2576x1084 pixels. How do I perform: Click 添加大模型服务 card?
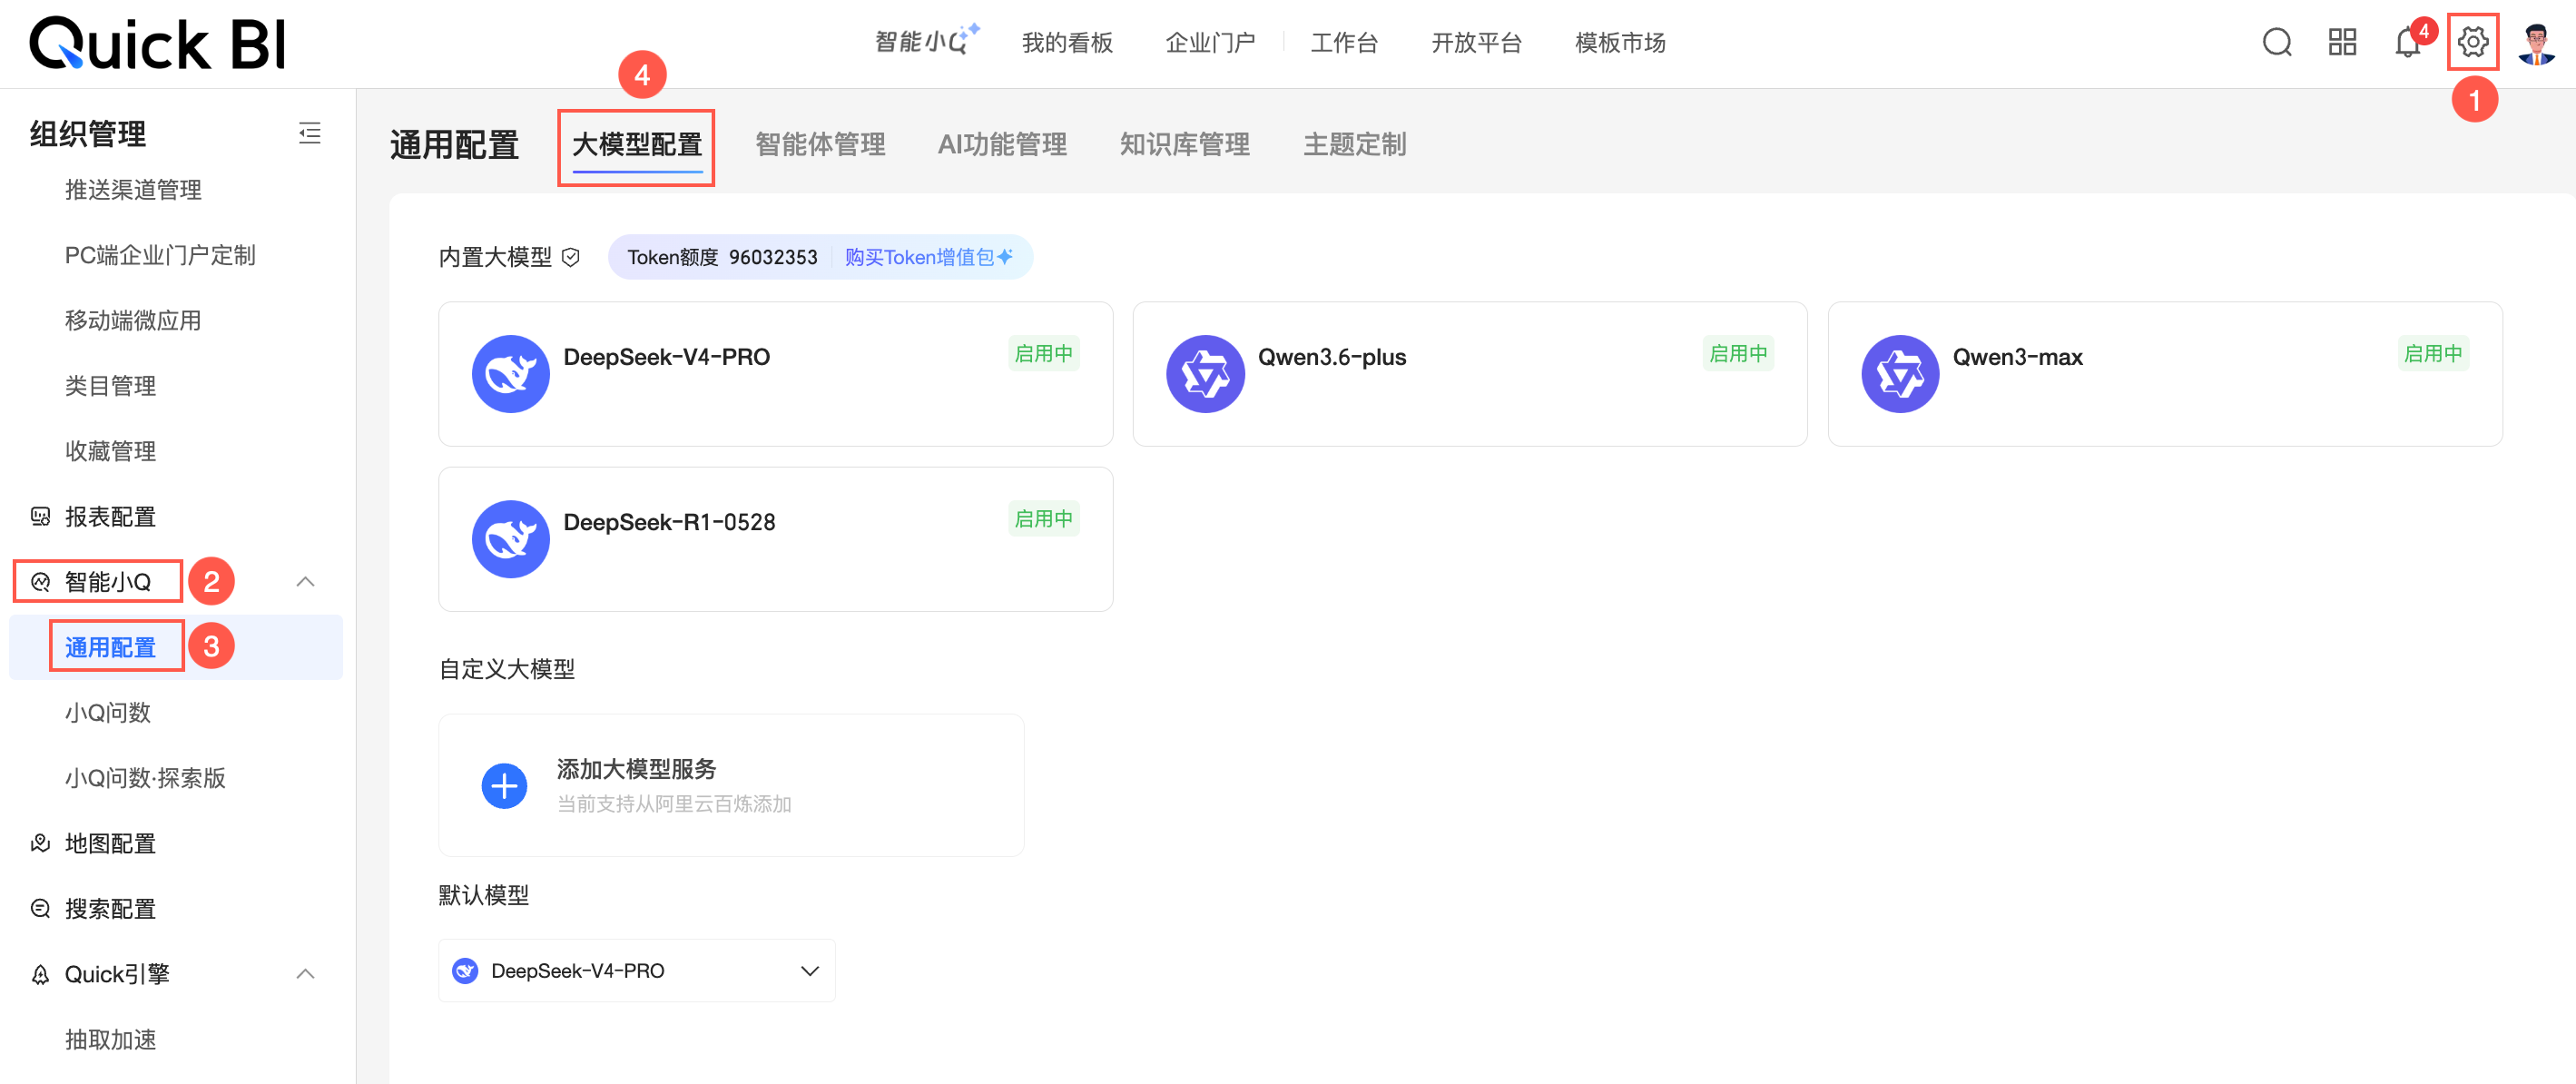731,785
